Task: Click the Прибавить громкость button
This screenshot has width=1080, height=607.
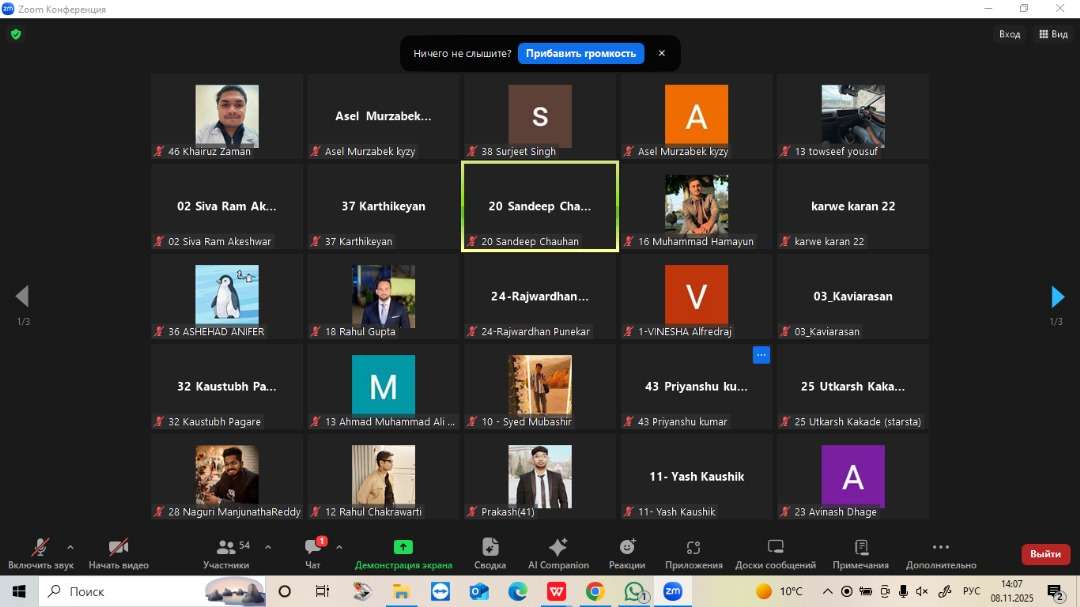Action: point(580,53)
